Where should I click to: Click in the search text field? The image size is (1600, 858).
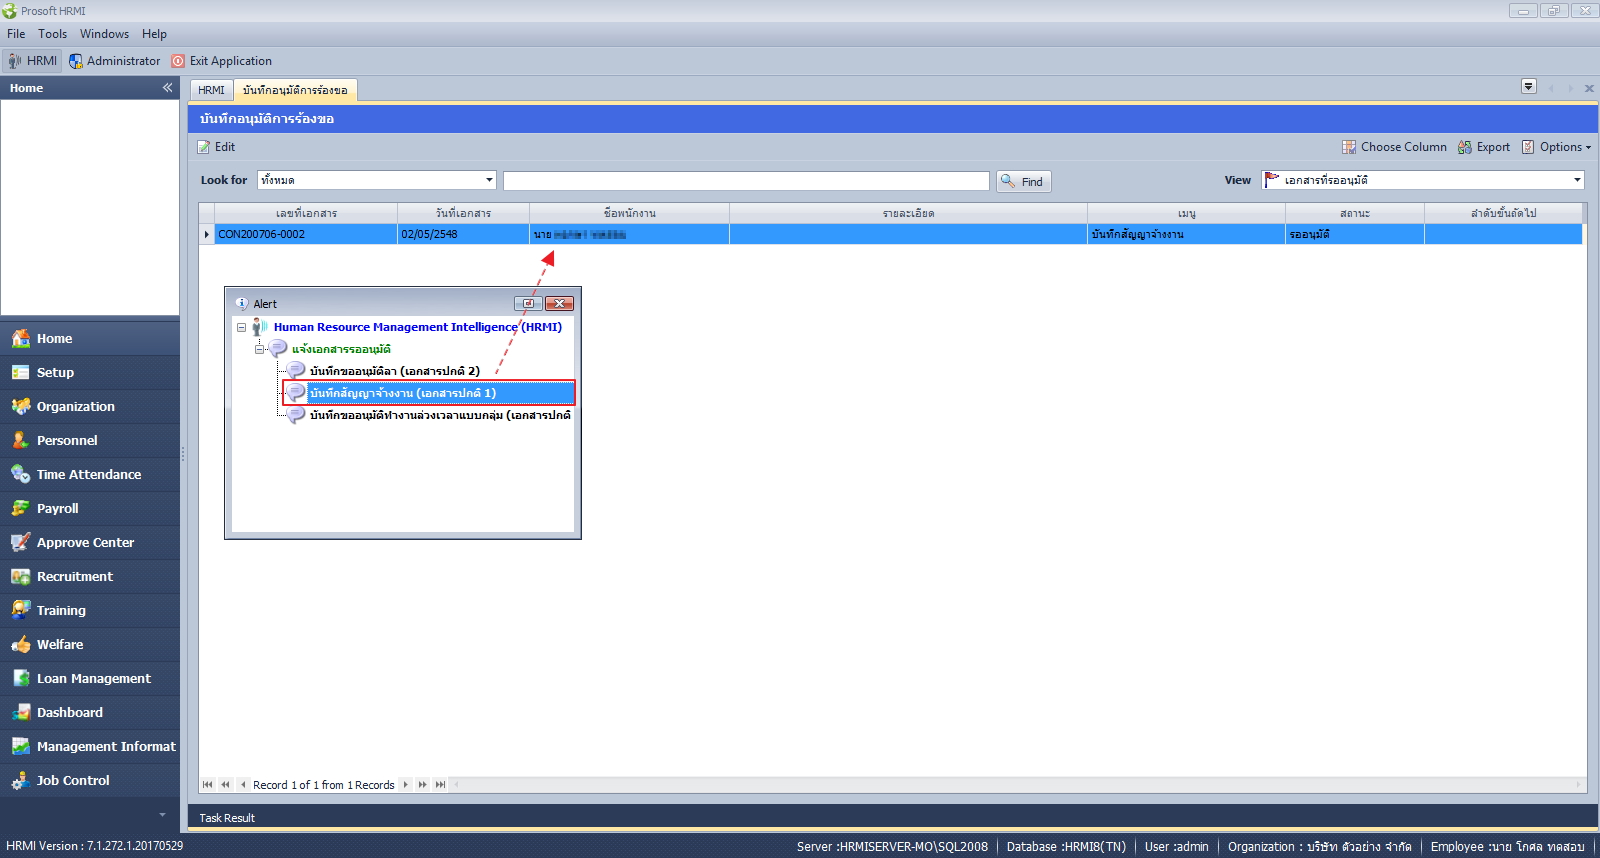point(746,180)
